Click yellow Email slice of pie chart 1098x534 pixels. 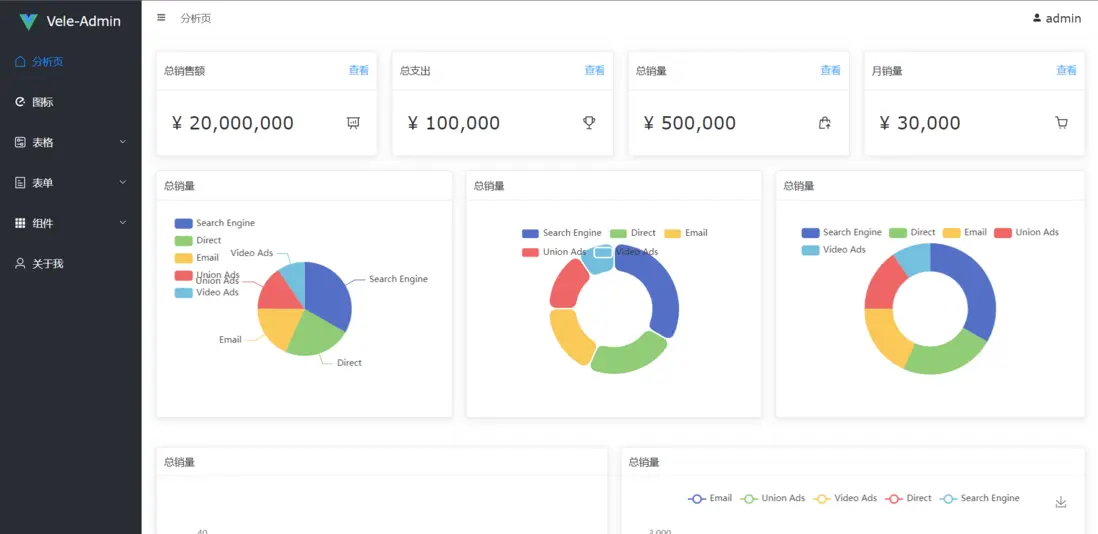(279, 328)
